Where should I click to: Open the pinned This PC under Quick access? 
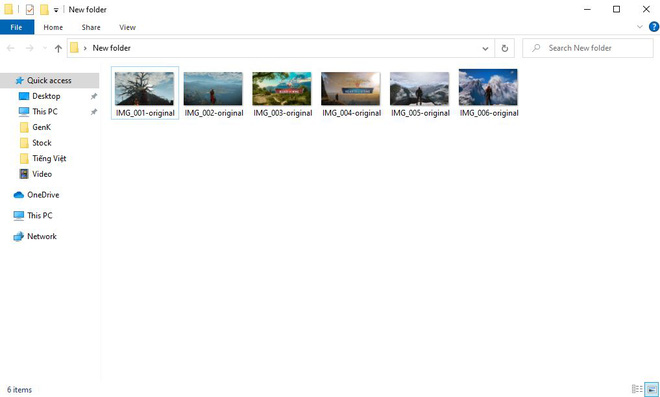coord(45,112)
